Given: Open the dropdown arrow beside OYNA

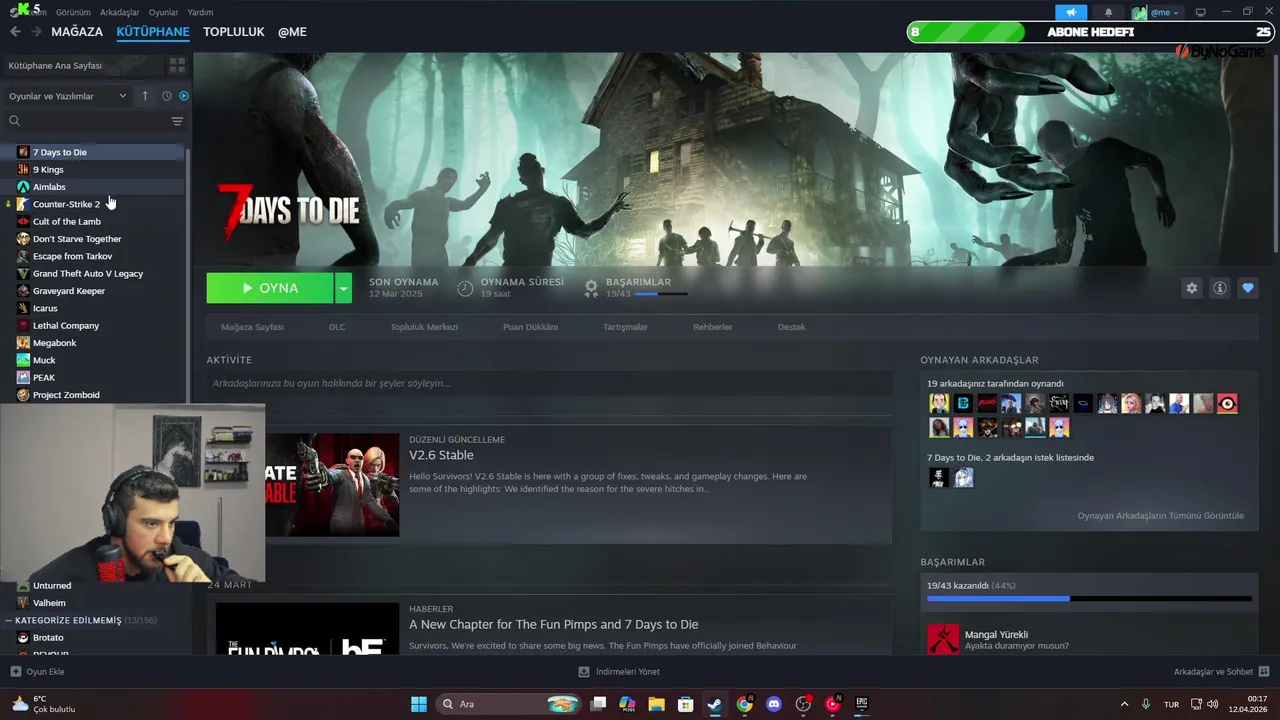Looking at the screenshot, I should tap(343, 288).
